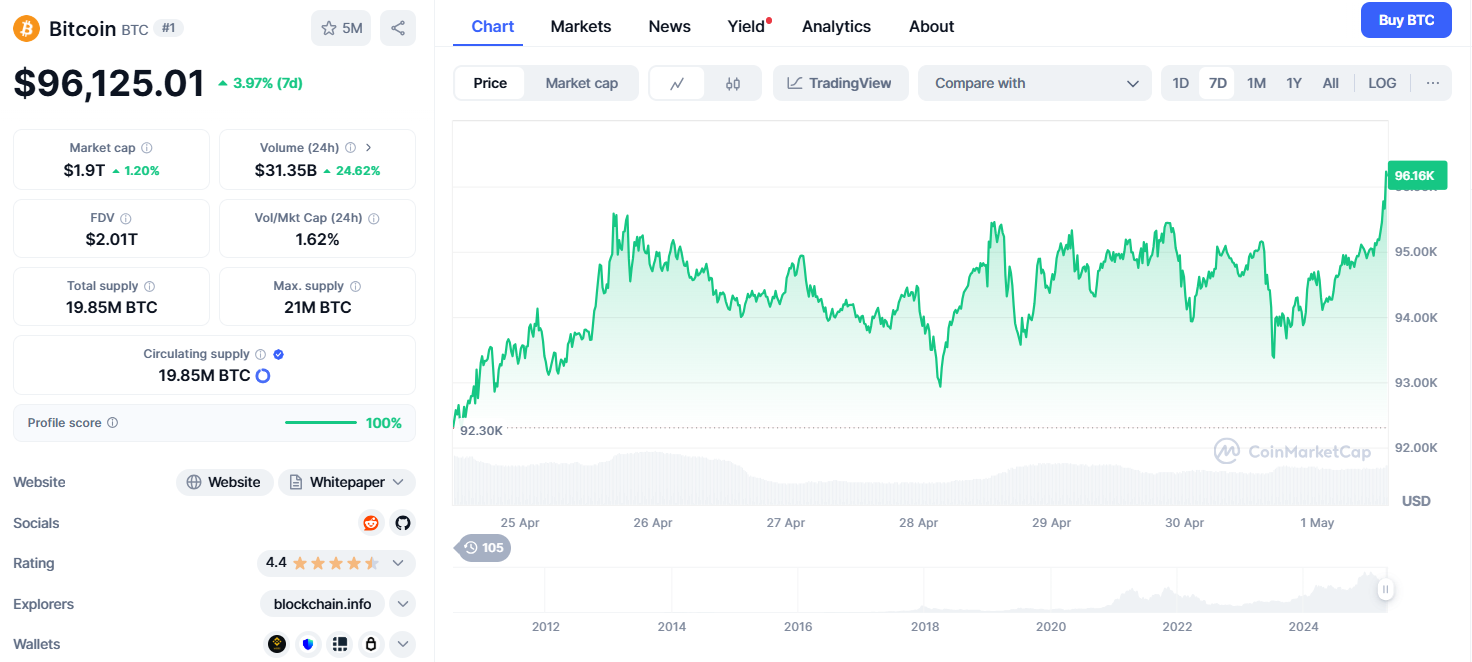Screen dimensions: 1472x662
Task: Set chart range to 7D
Action: tap(1217, 83)
